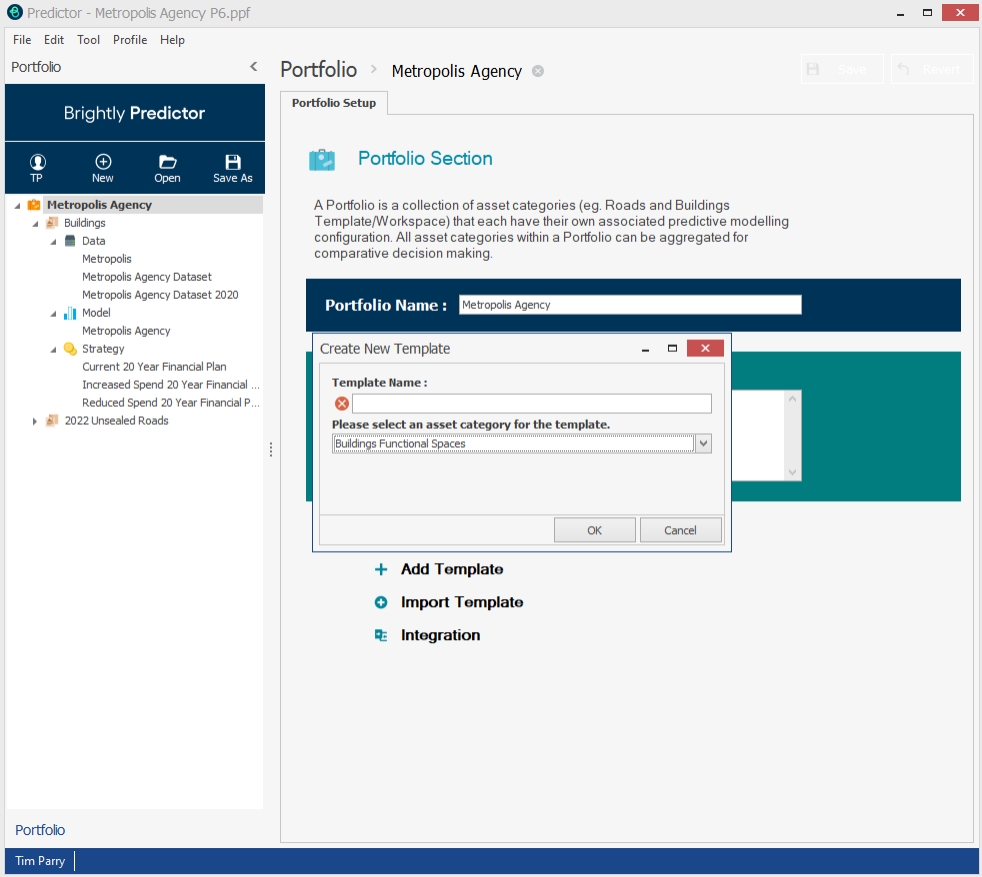982x877 pixels.
Task: Open the Profile menu
Action: click(130, 40)
